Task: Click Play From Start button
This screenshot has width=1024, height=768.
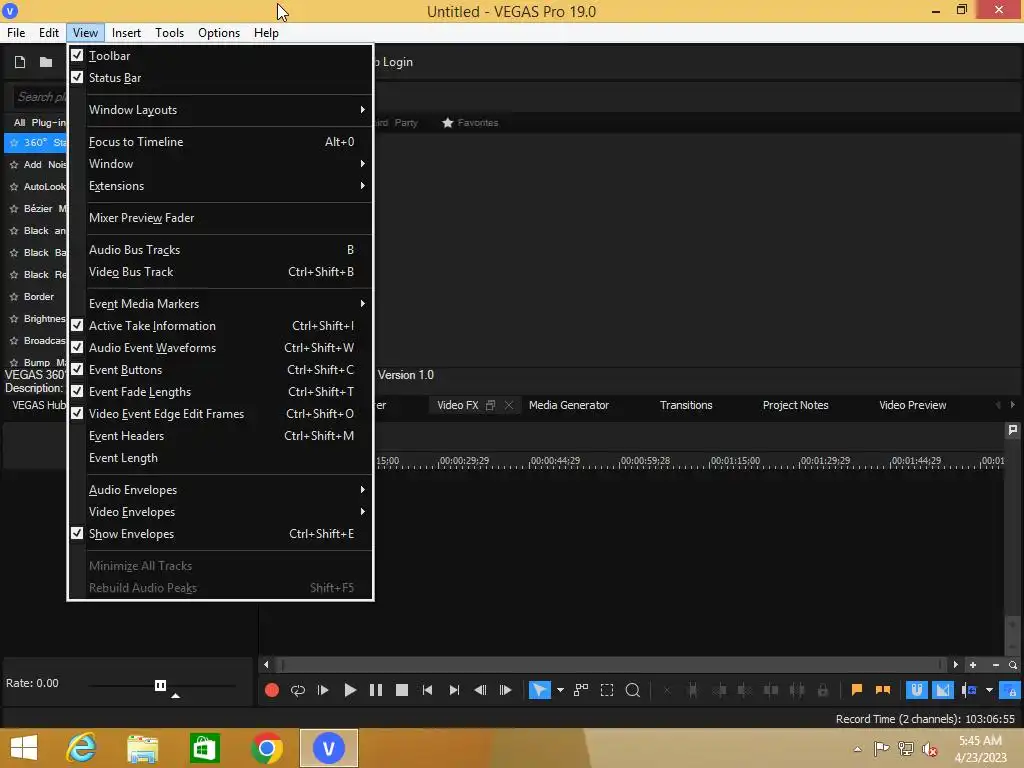Action: (x=323, y=690)
